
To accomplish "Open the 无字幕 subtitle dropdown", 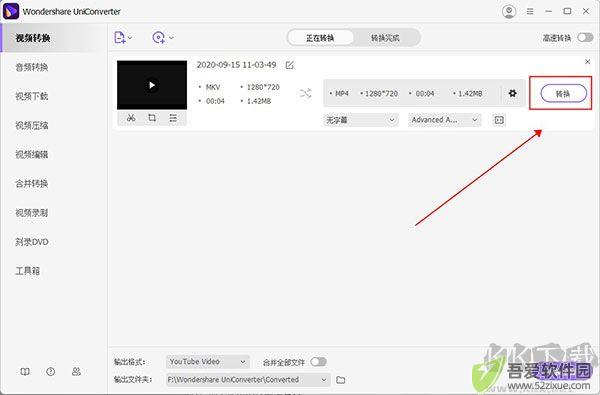I will point(360,120).
